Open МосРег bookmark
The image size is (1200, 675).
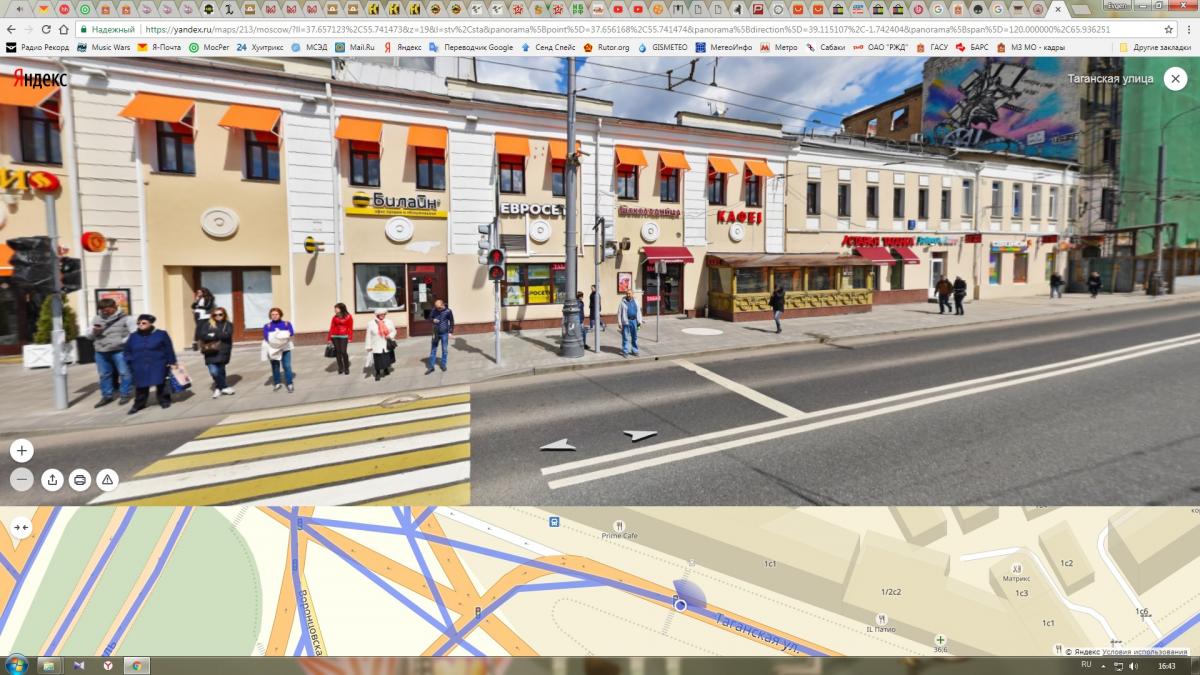click(x=209, y=47)
